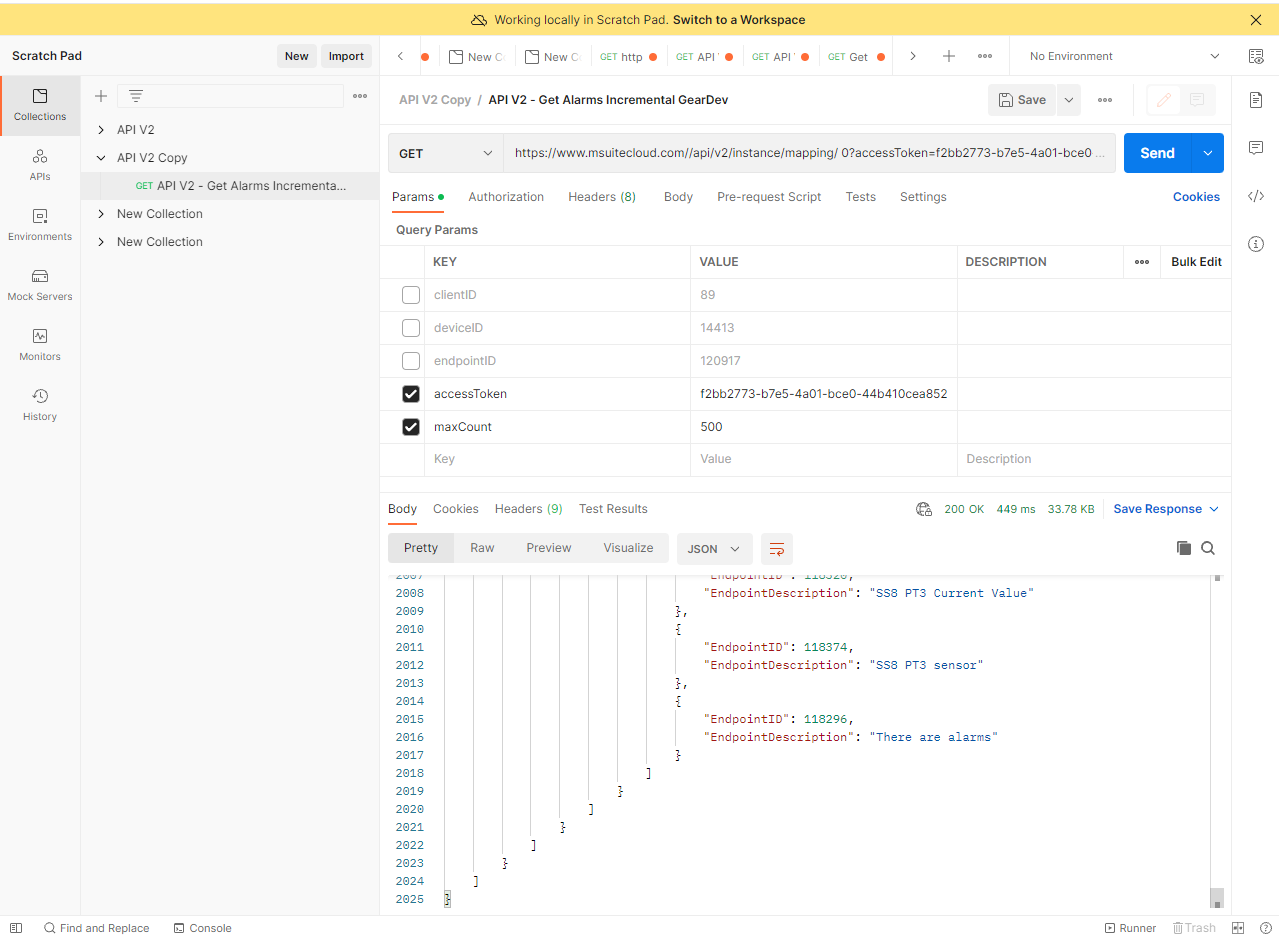This screenshot has width=1279, height=938.
Task: Click the copy response icon
Action: point(1184,548)
